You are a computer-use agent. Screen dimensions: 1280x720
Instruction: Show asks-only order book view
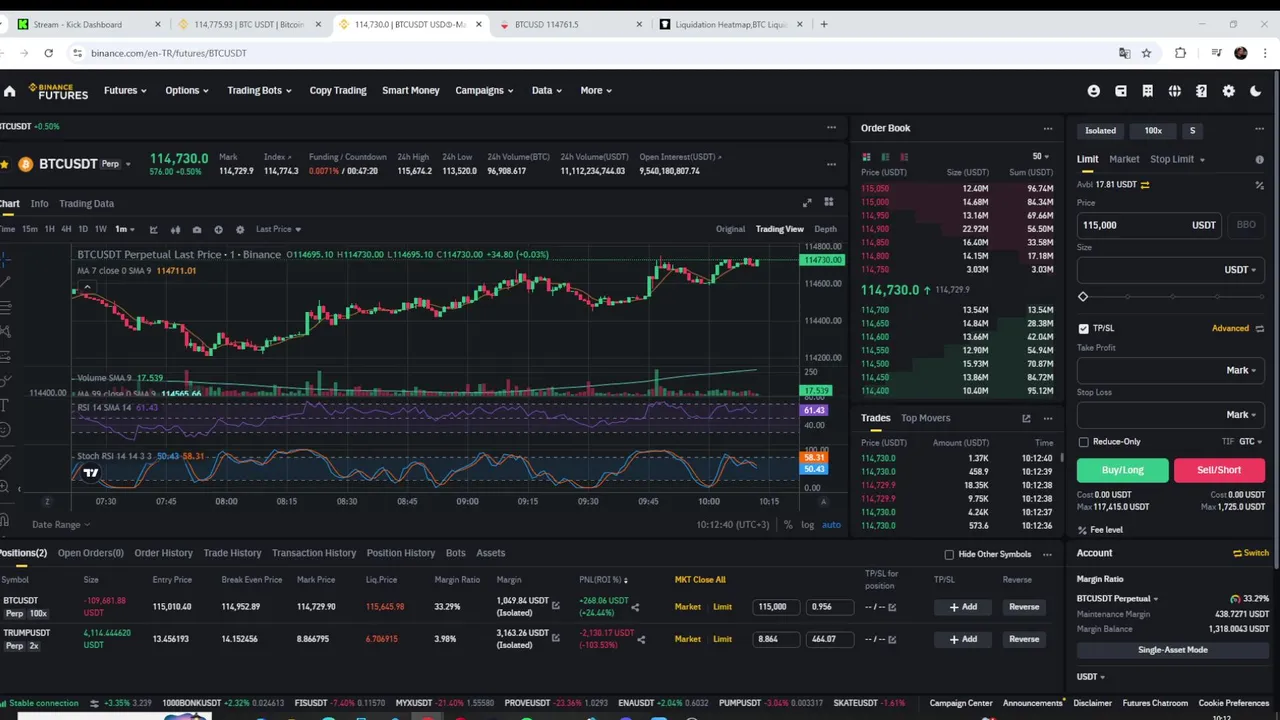904,157
